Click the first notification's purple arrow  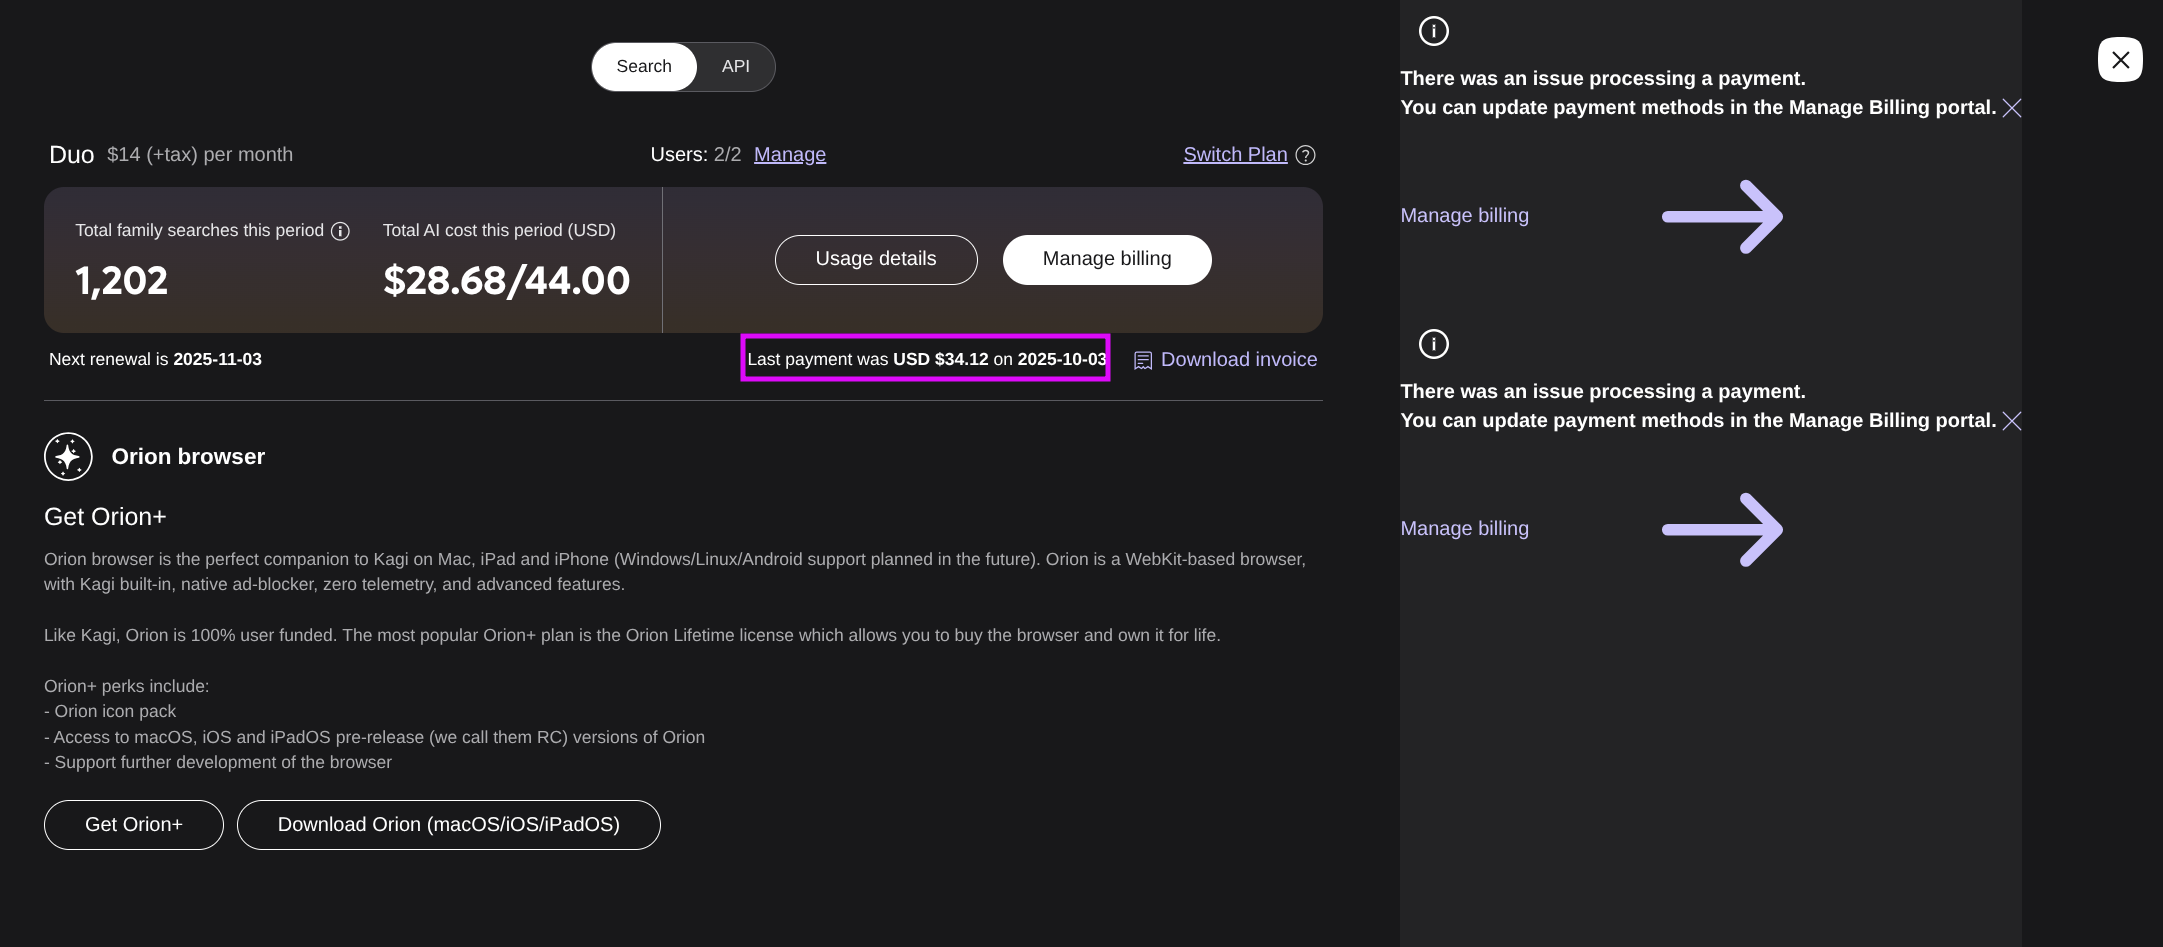click(x=1721, y=216)
